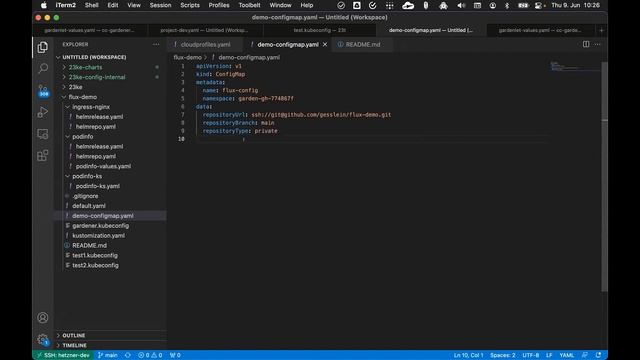Open feedback icon in status bar
This screenshot has height=360, width=640.
point(585,355)
